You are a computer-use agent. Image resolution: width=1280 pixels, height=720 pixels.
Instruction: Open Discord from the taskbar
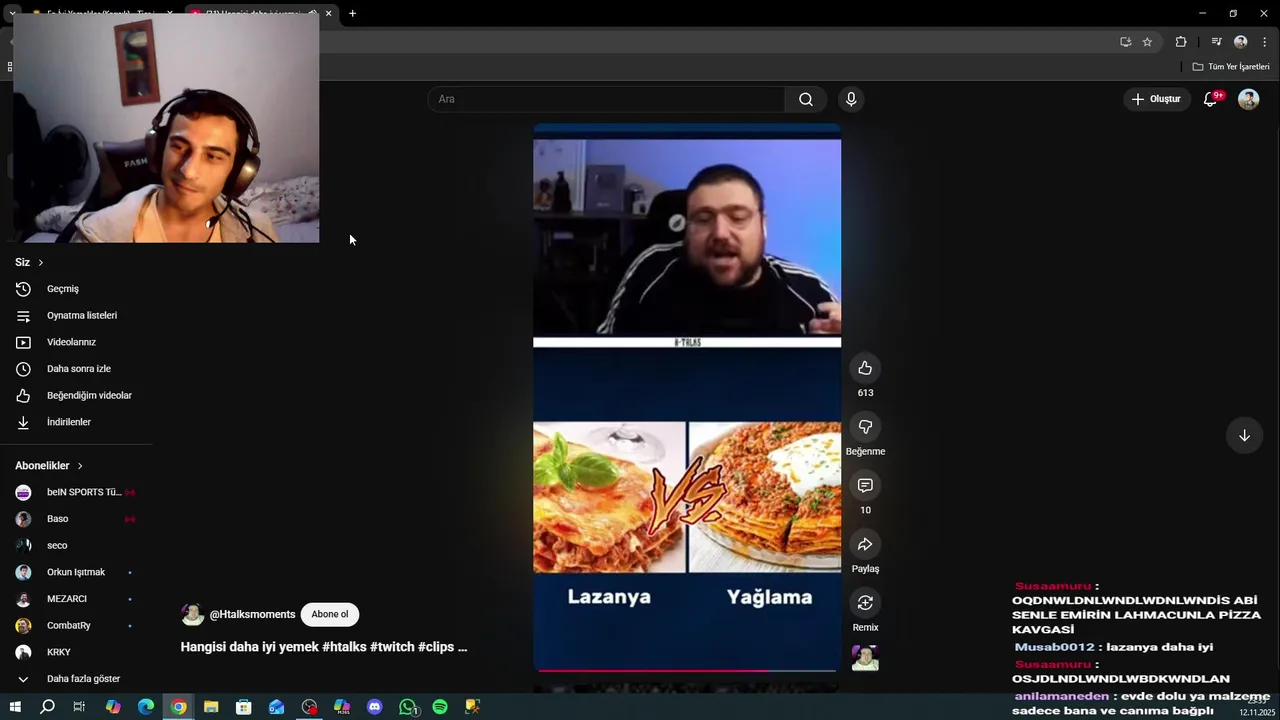[374, 707]
